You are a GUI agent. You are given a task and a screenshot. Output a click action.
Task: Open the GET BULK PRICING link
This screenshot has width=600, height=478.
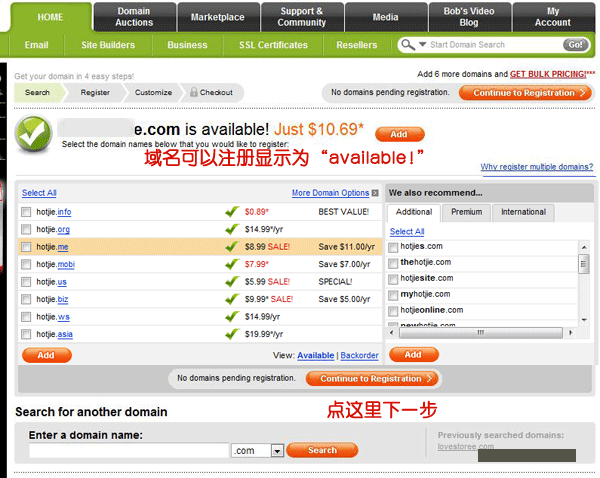(547, 75)
